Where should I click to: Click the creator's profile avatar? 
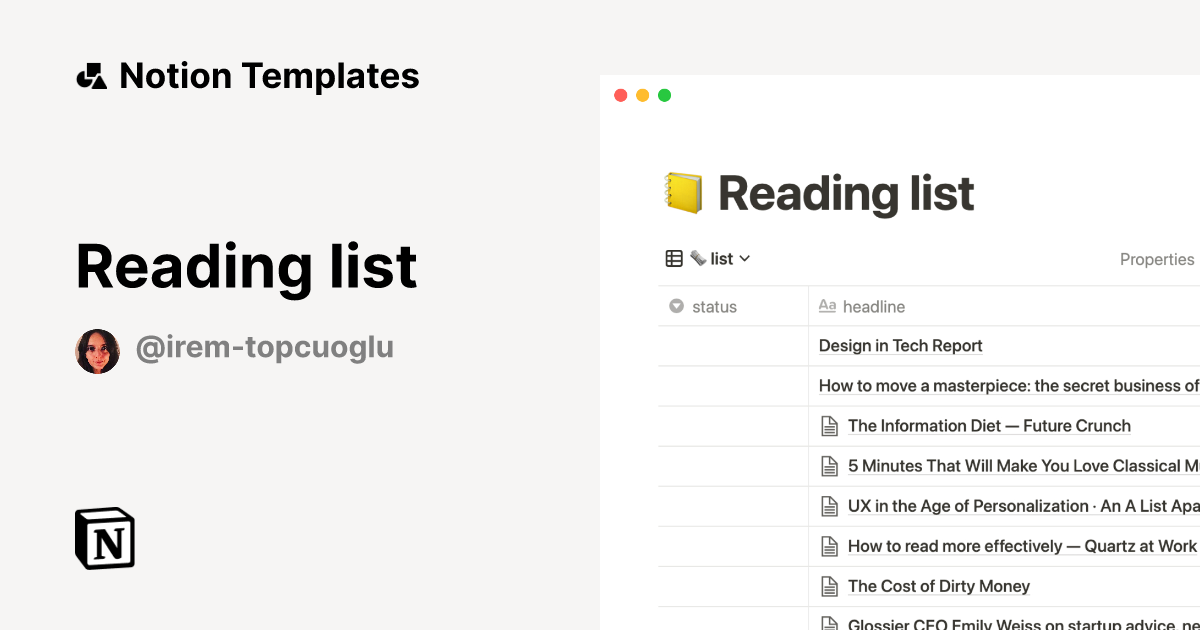98,351
